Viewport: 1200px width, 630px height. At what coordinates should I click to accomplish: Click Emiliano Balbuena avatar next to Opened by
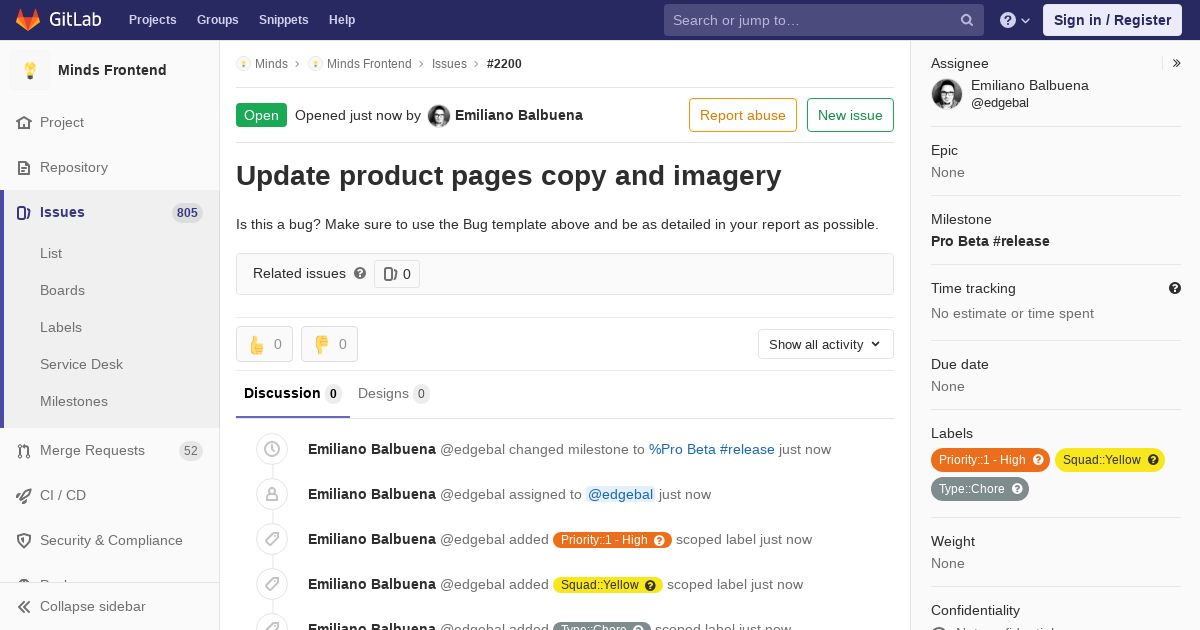pos(439,116)
